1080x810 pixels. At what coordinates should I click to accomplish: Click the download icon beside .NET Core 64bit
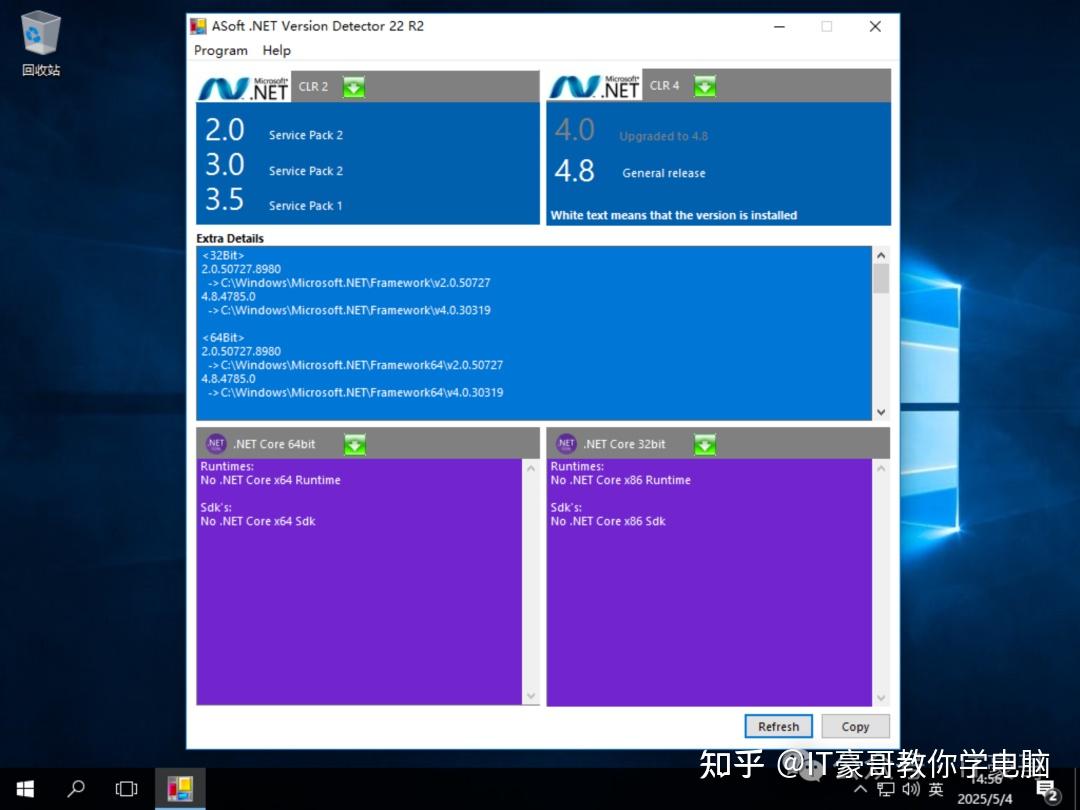coord(354,443)
